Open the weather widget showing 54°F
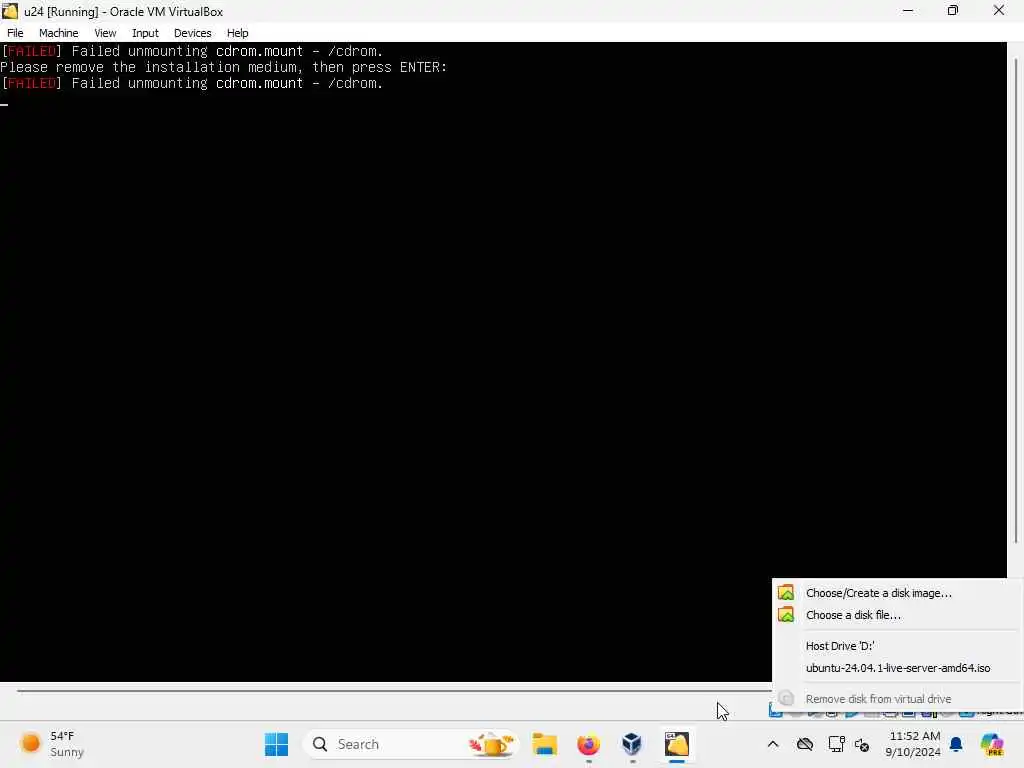Screen dimensions: 1024x768 [x=52, y=744]
